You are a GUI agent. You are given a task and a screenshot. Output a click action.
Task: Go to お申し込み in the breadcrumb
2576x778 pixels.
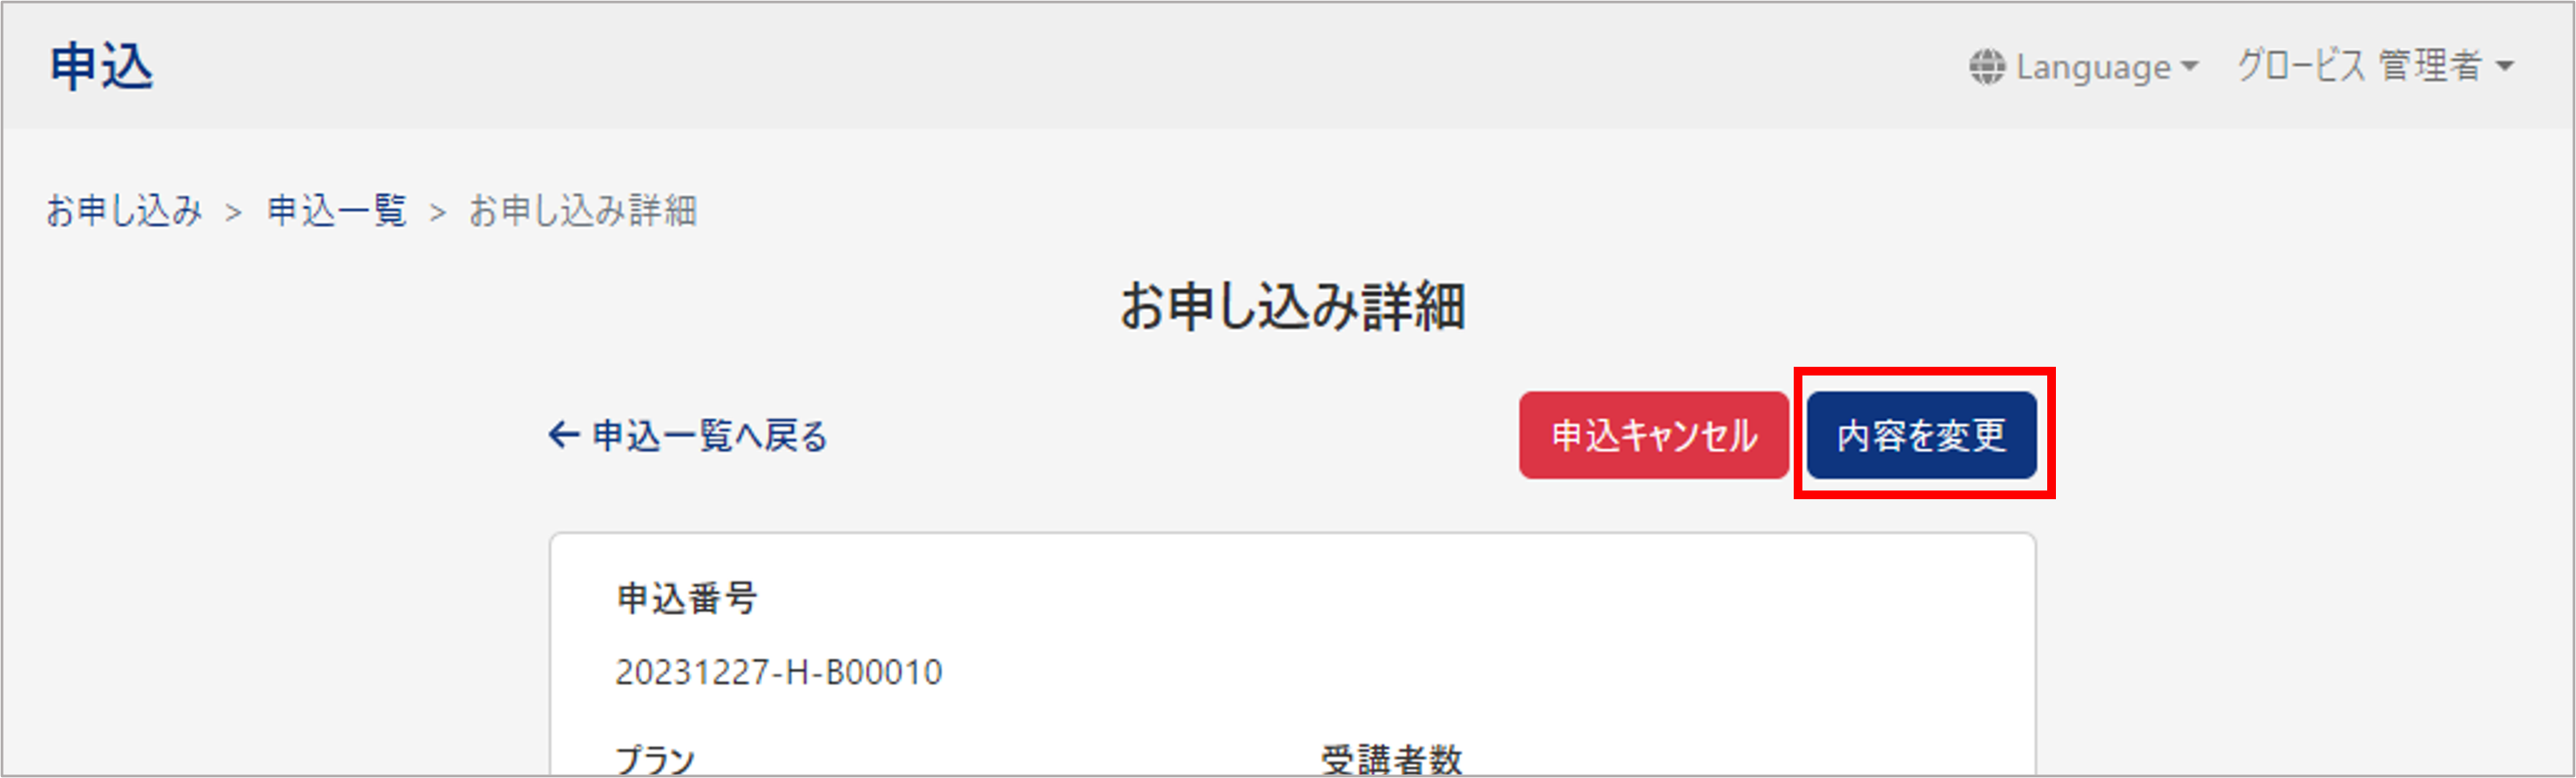tap(125, 211)
